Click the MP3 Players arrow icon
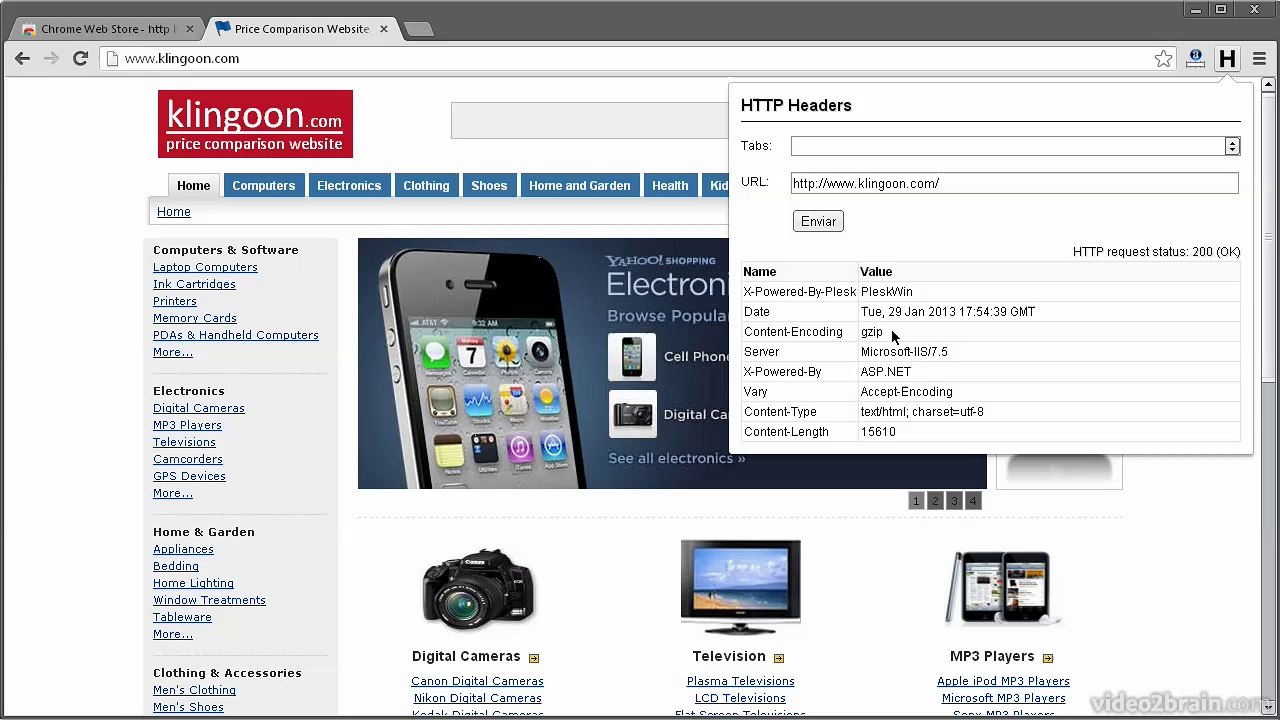Viewport: 1280px width, 720px height. [x=1048, y=658]
